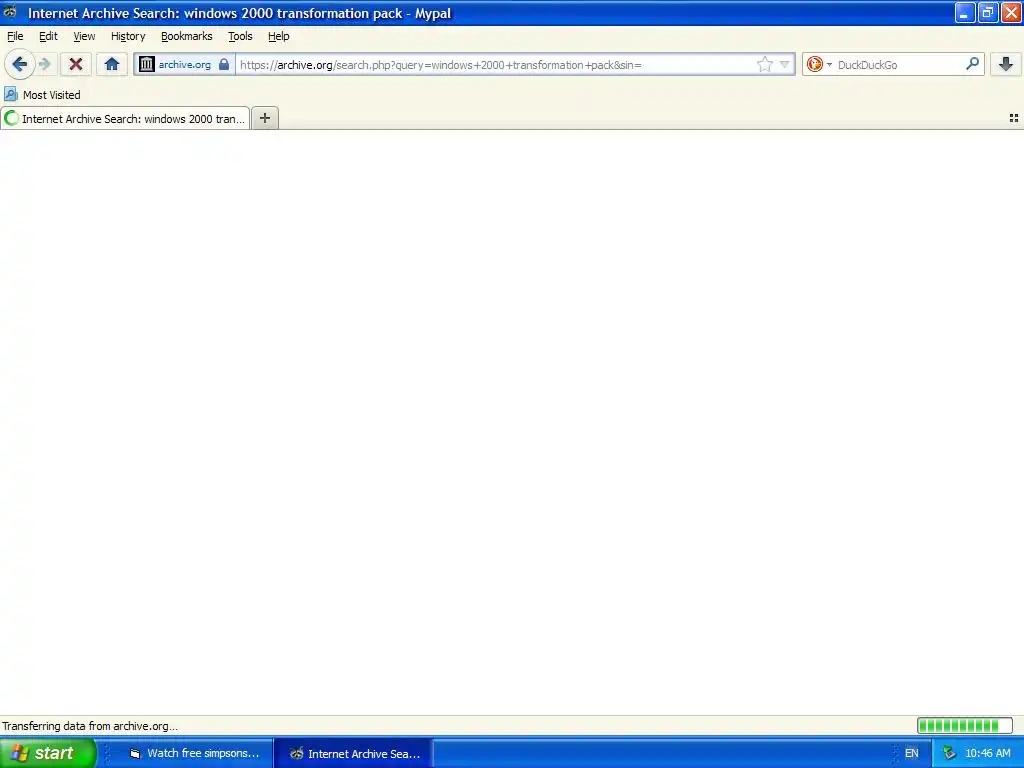Click the Forward arrow navigation button
Screen dimensions: 1024x768
coord(44,64)
